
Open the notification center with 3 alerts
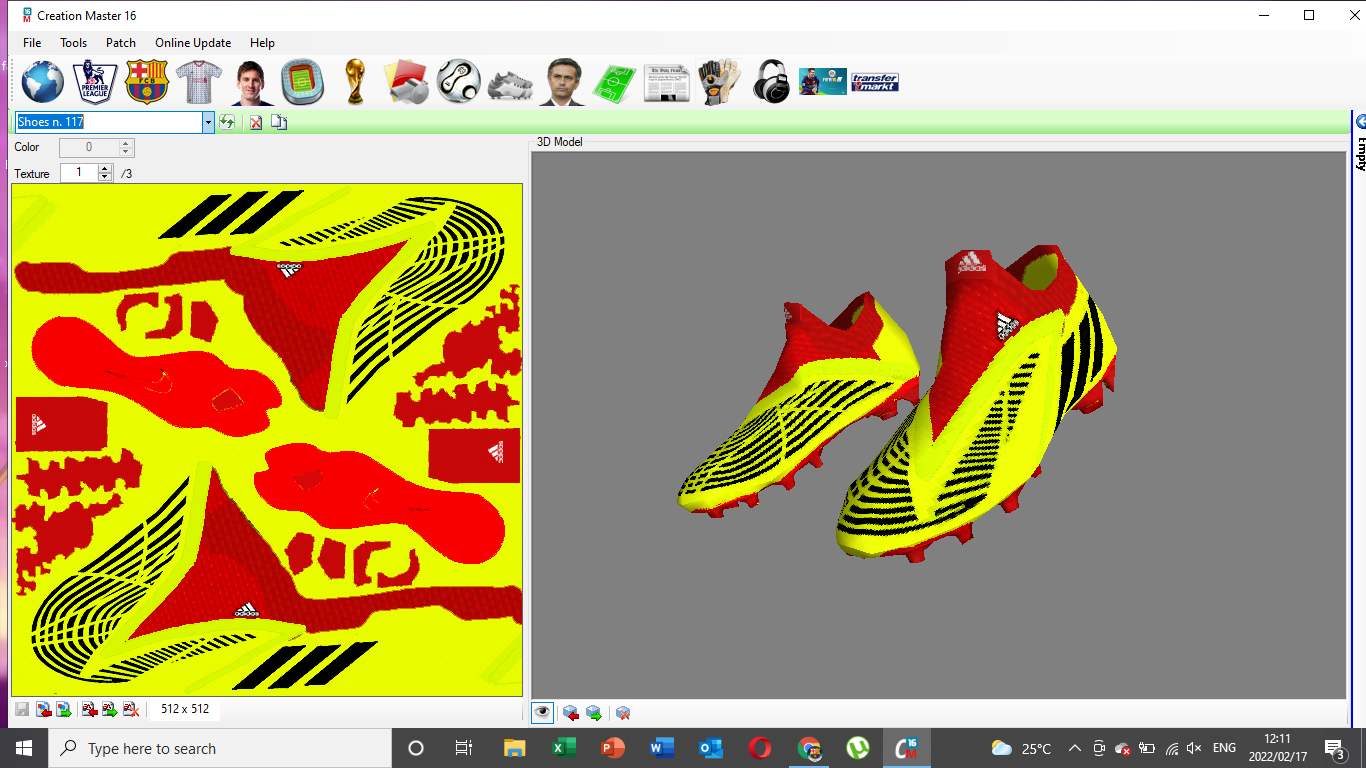tap(1334, 748)
